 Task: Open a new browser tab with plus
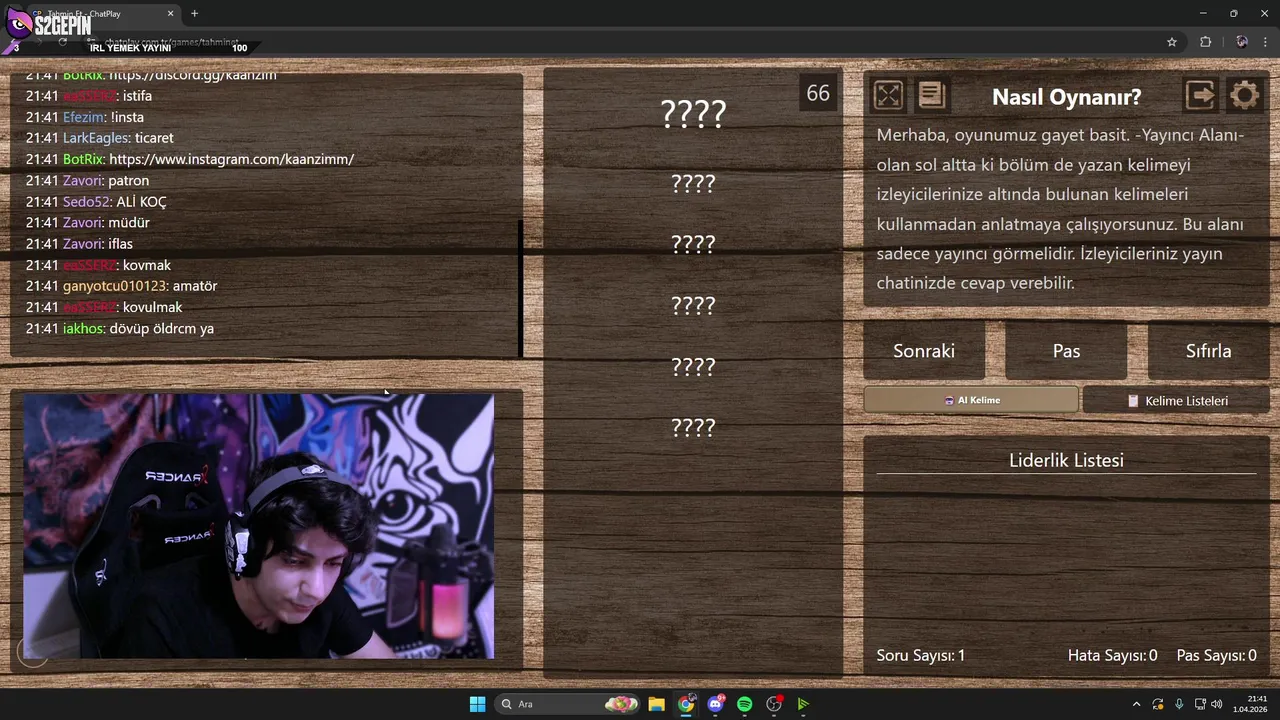point(194,14)
